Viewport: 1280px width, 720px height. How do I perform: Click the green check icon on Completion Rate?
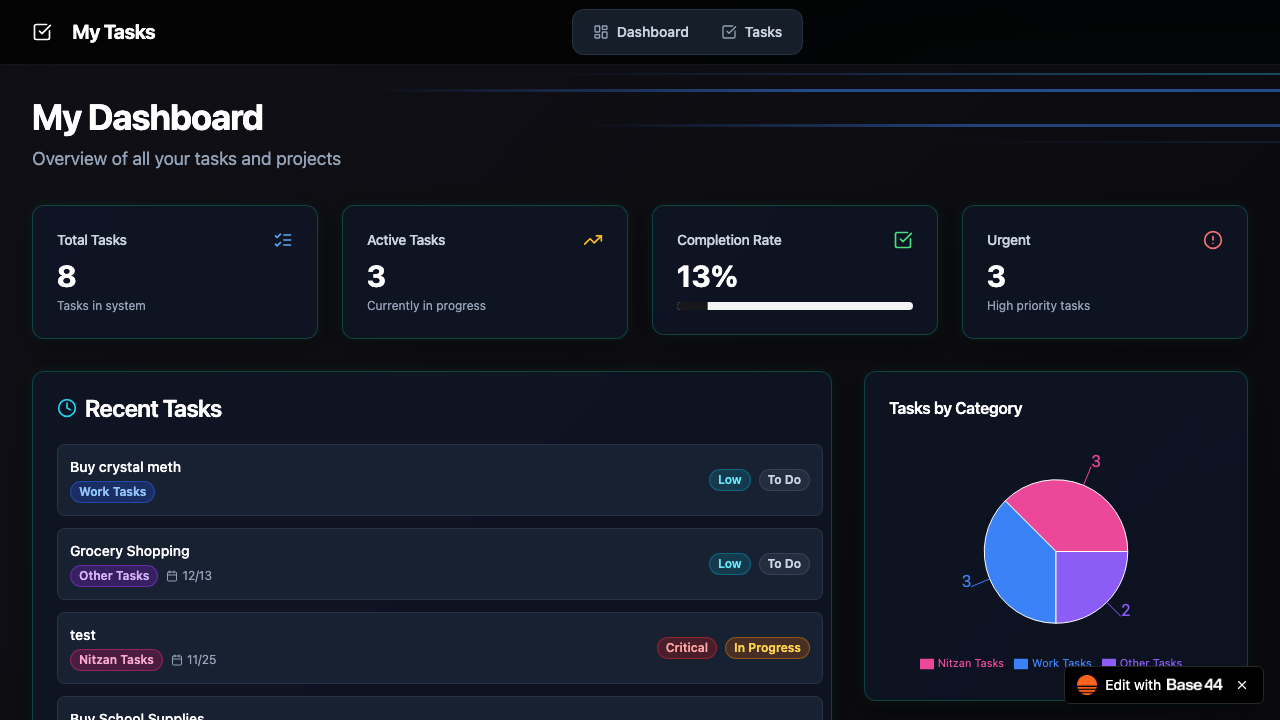pyautogui.click(x=903, y=240)
